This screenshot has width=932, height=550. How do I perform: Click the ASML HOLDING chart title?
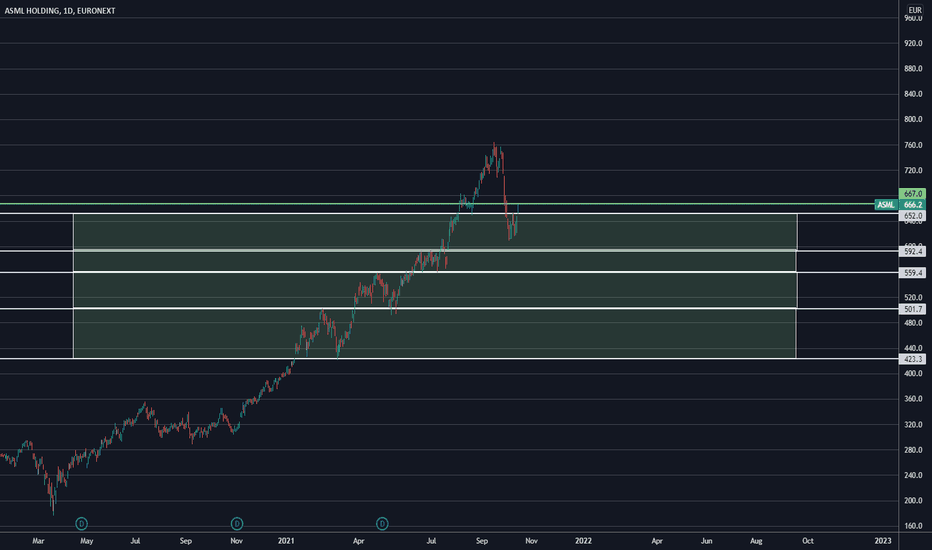(x=60, y=11)
